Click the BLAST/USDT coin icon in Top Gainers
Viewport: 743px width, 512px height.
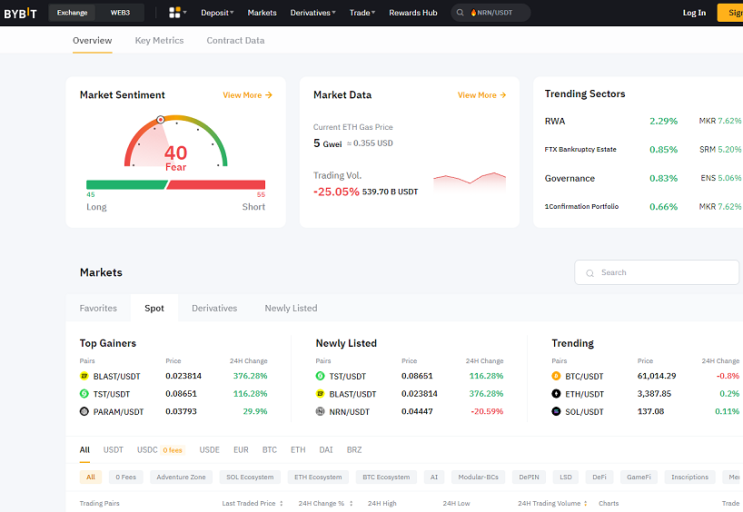(84, 376)
